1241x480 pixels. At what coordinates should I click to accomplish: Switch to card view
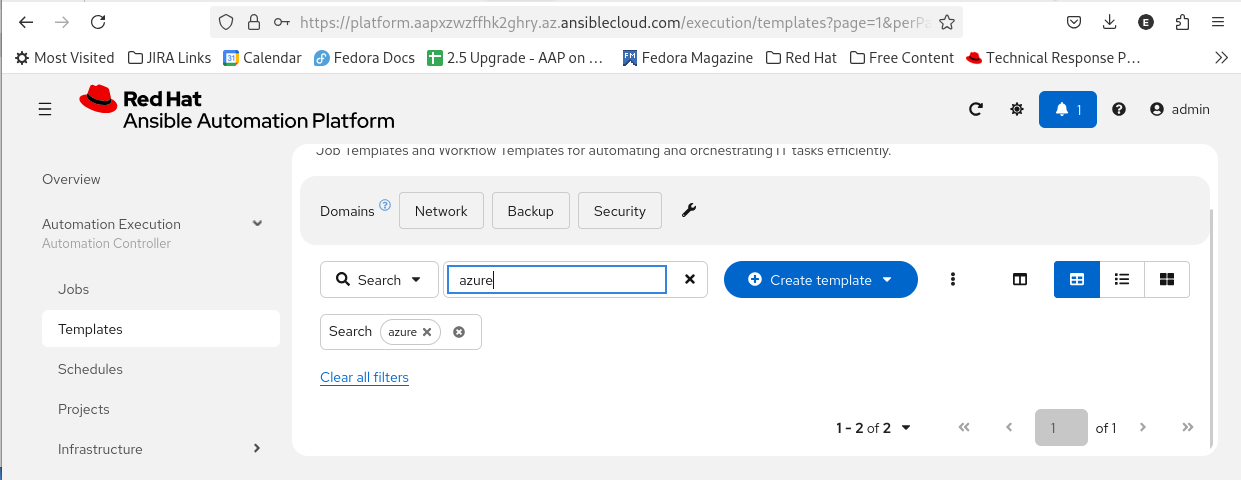(x=1166, y=280)
